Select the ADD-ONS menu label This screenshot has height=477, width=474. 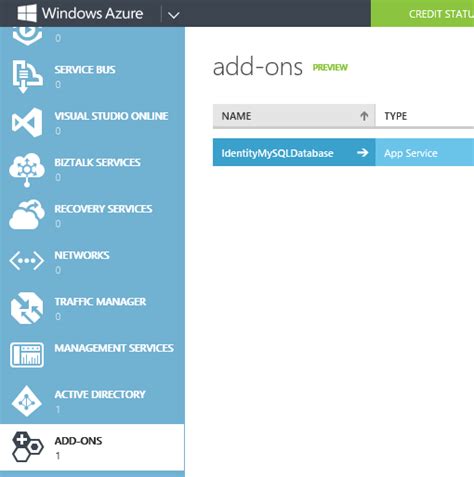pyautogui.click(x=78, y=441)
